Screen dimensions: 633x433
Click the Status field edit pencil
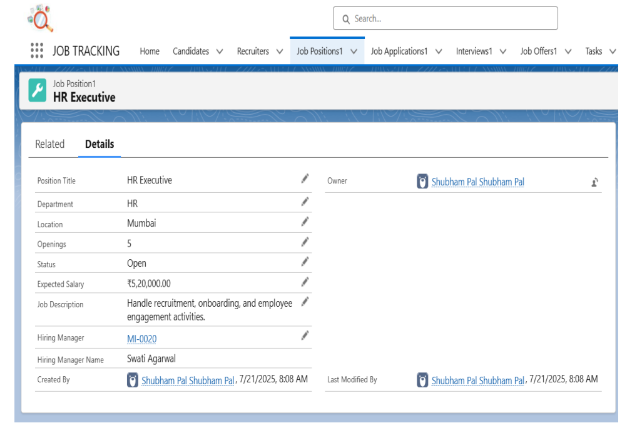point(305,262)
